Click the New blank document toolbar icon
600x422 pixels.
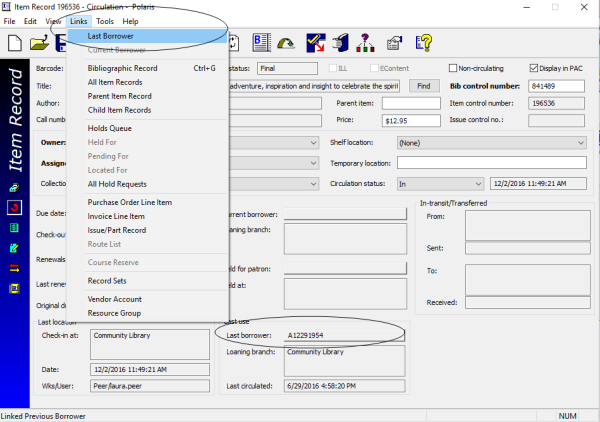point(15,43)
